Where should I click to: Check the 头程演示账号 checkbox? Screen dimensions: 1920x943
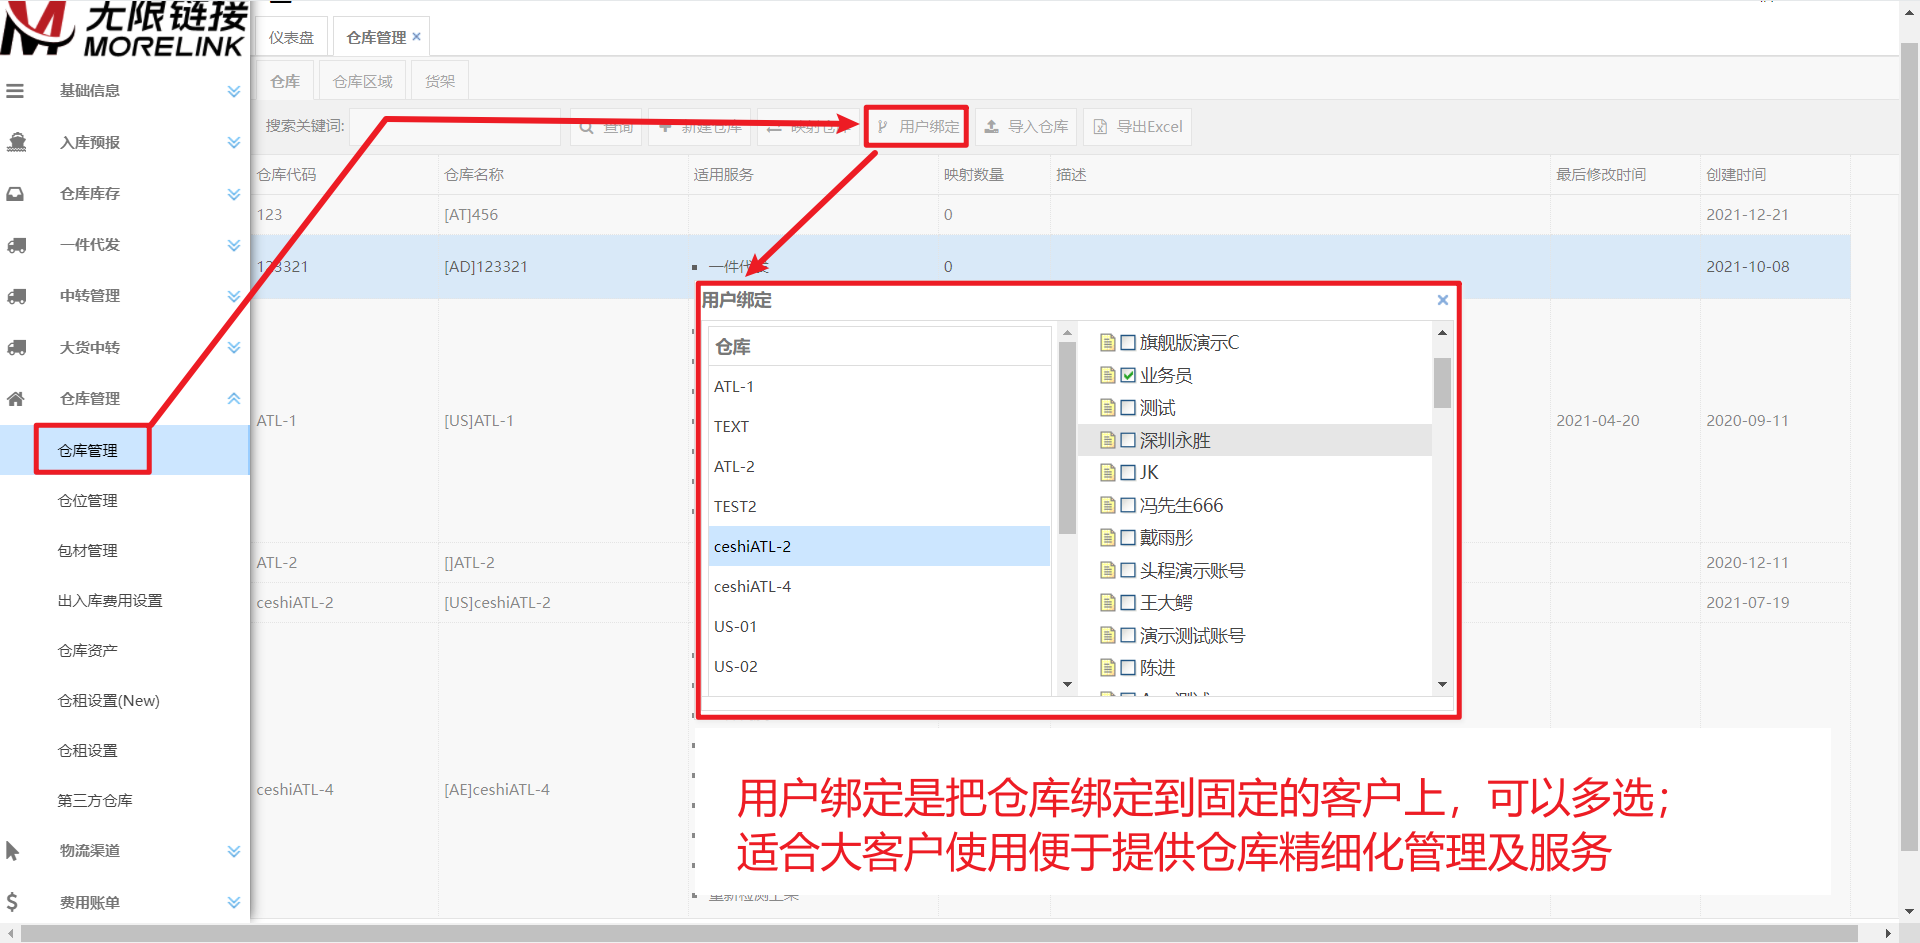tap(1128, 570)
